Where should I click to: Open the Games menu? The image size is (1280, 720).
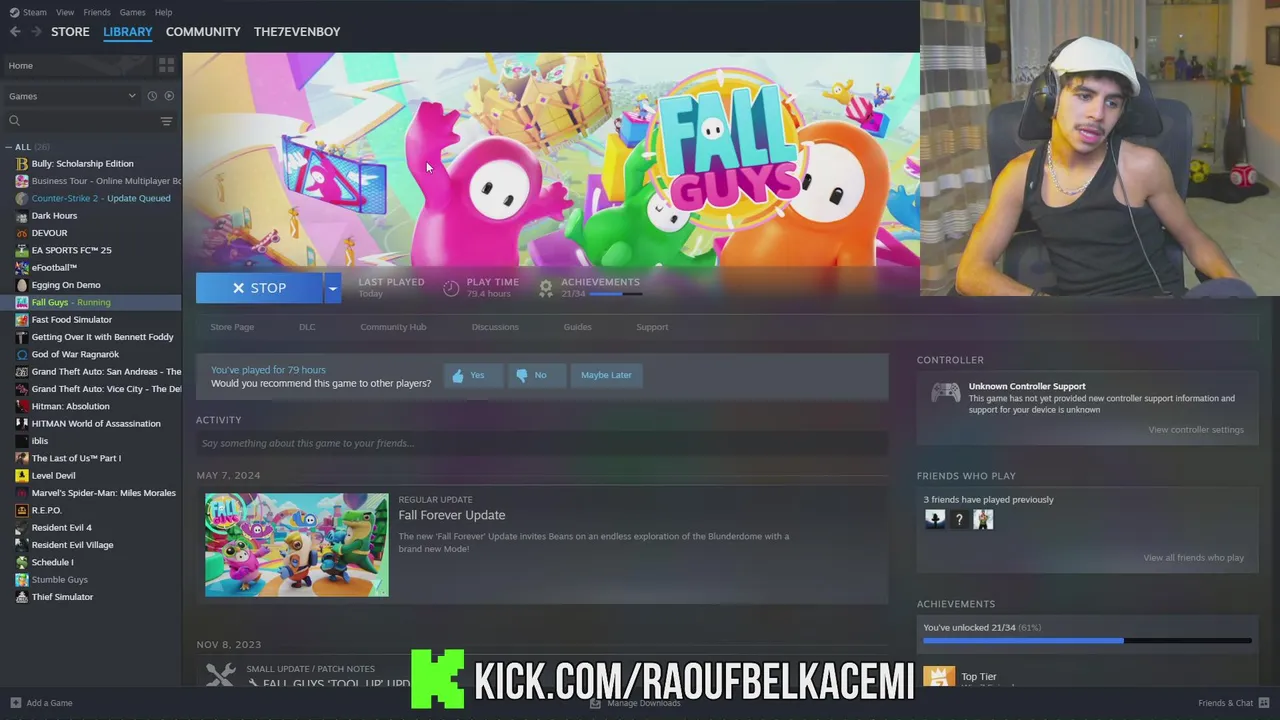(x=132, y=12)
